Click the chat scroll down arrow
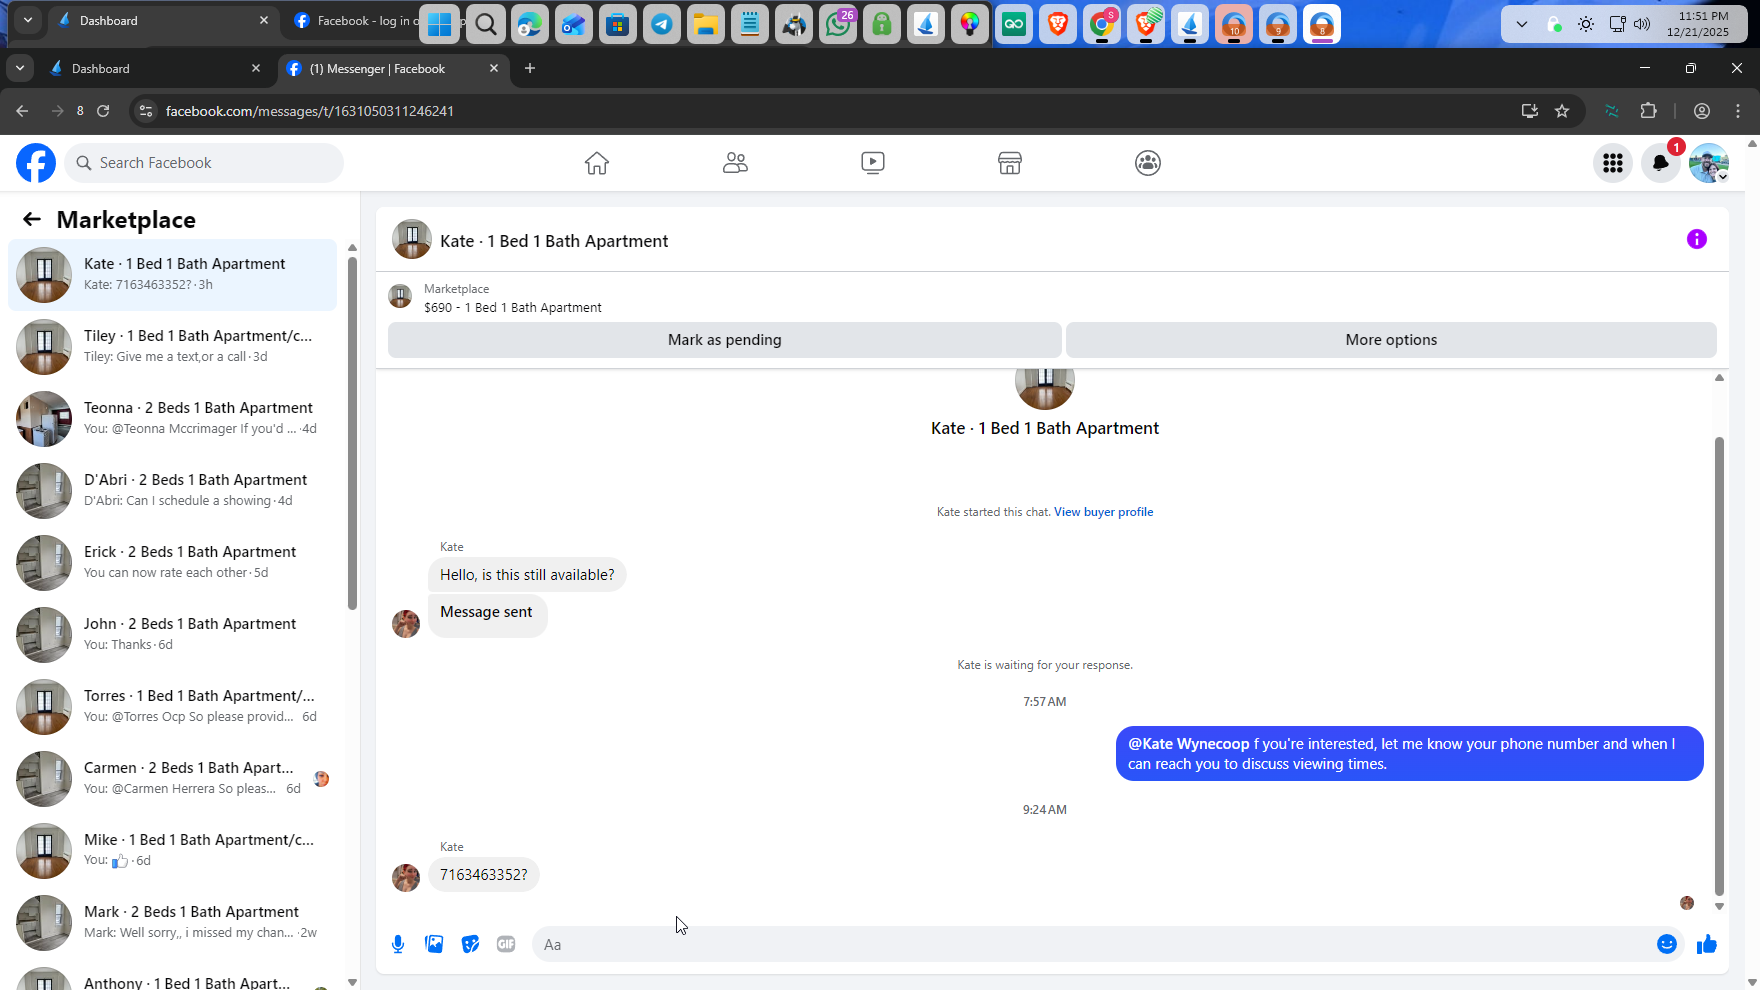 [1720, 906]
